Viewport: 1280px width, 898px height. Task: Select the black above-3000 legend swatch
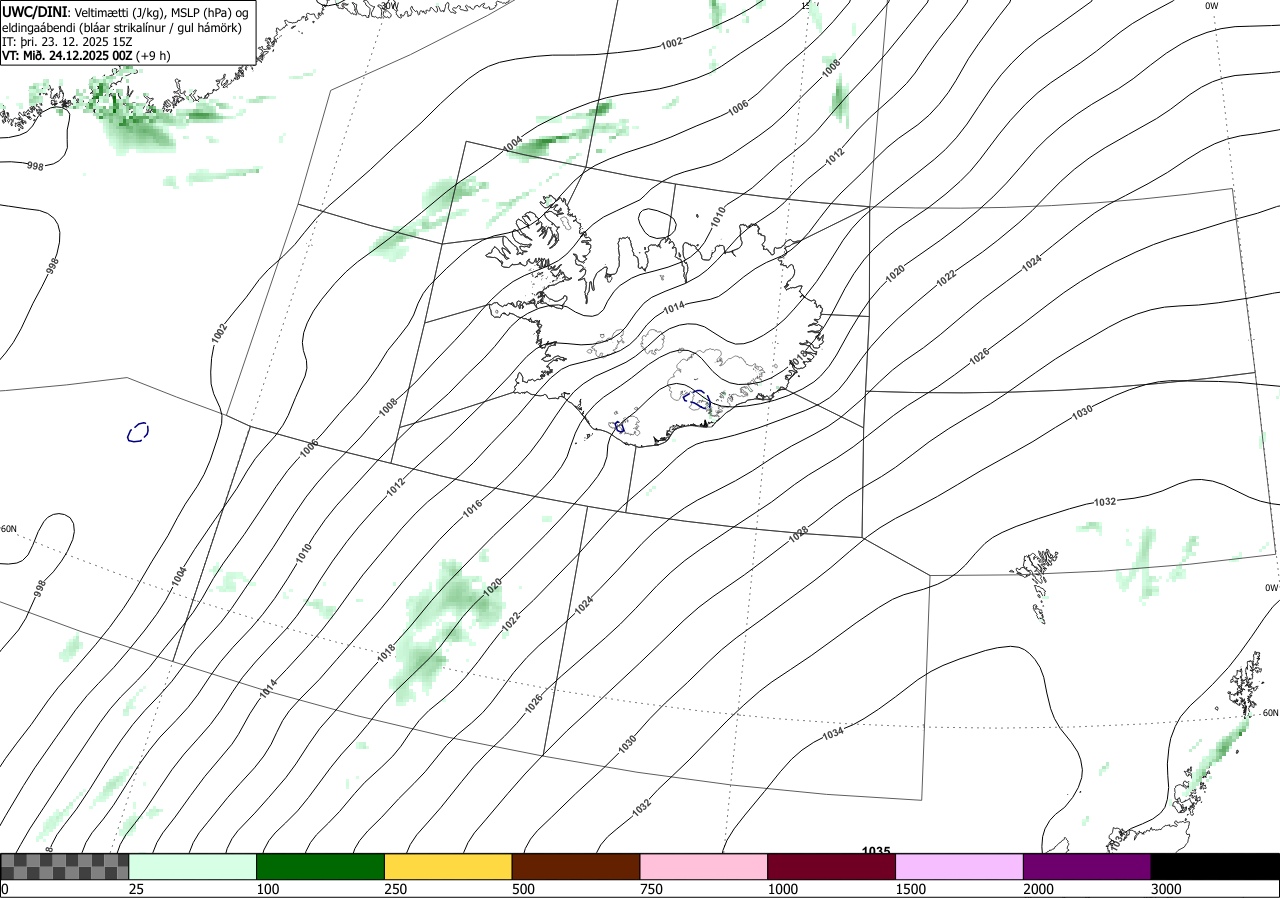[x=1215, y=866]
